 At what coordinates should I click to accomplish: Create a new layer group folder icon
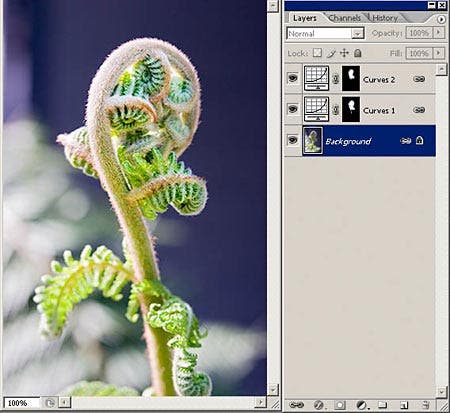point(383,405)
